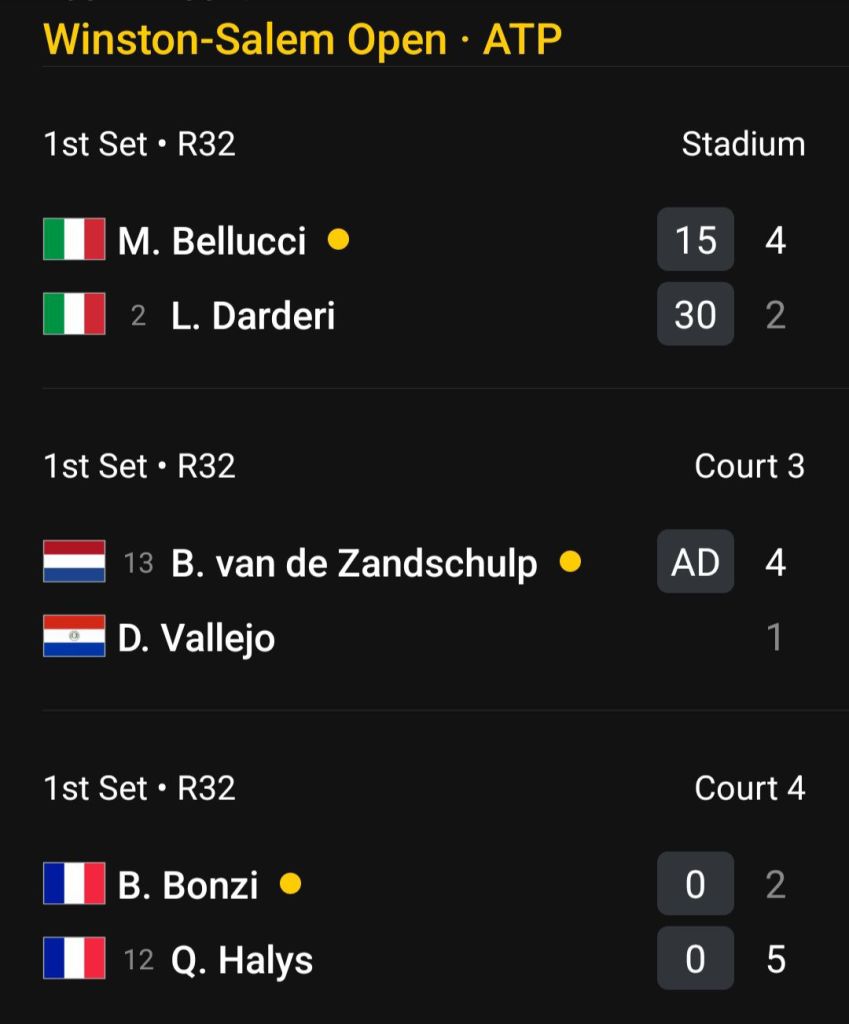Click Darderi's 30 point score badge
The width and height of the screenshot is (849, 1024).
click(x=696, y=314)
